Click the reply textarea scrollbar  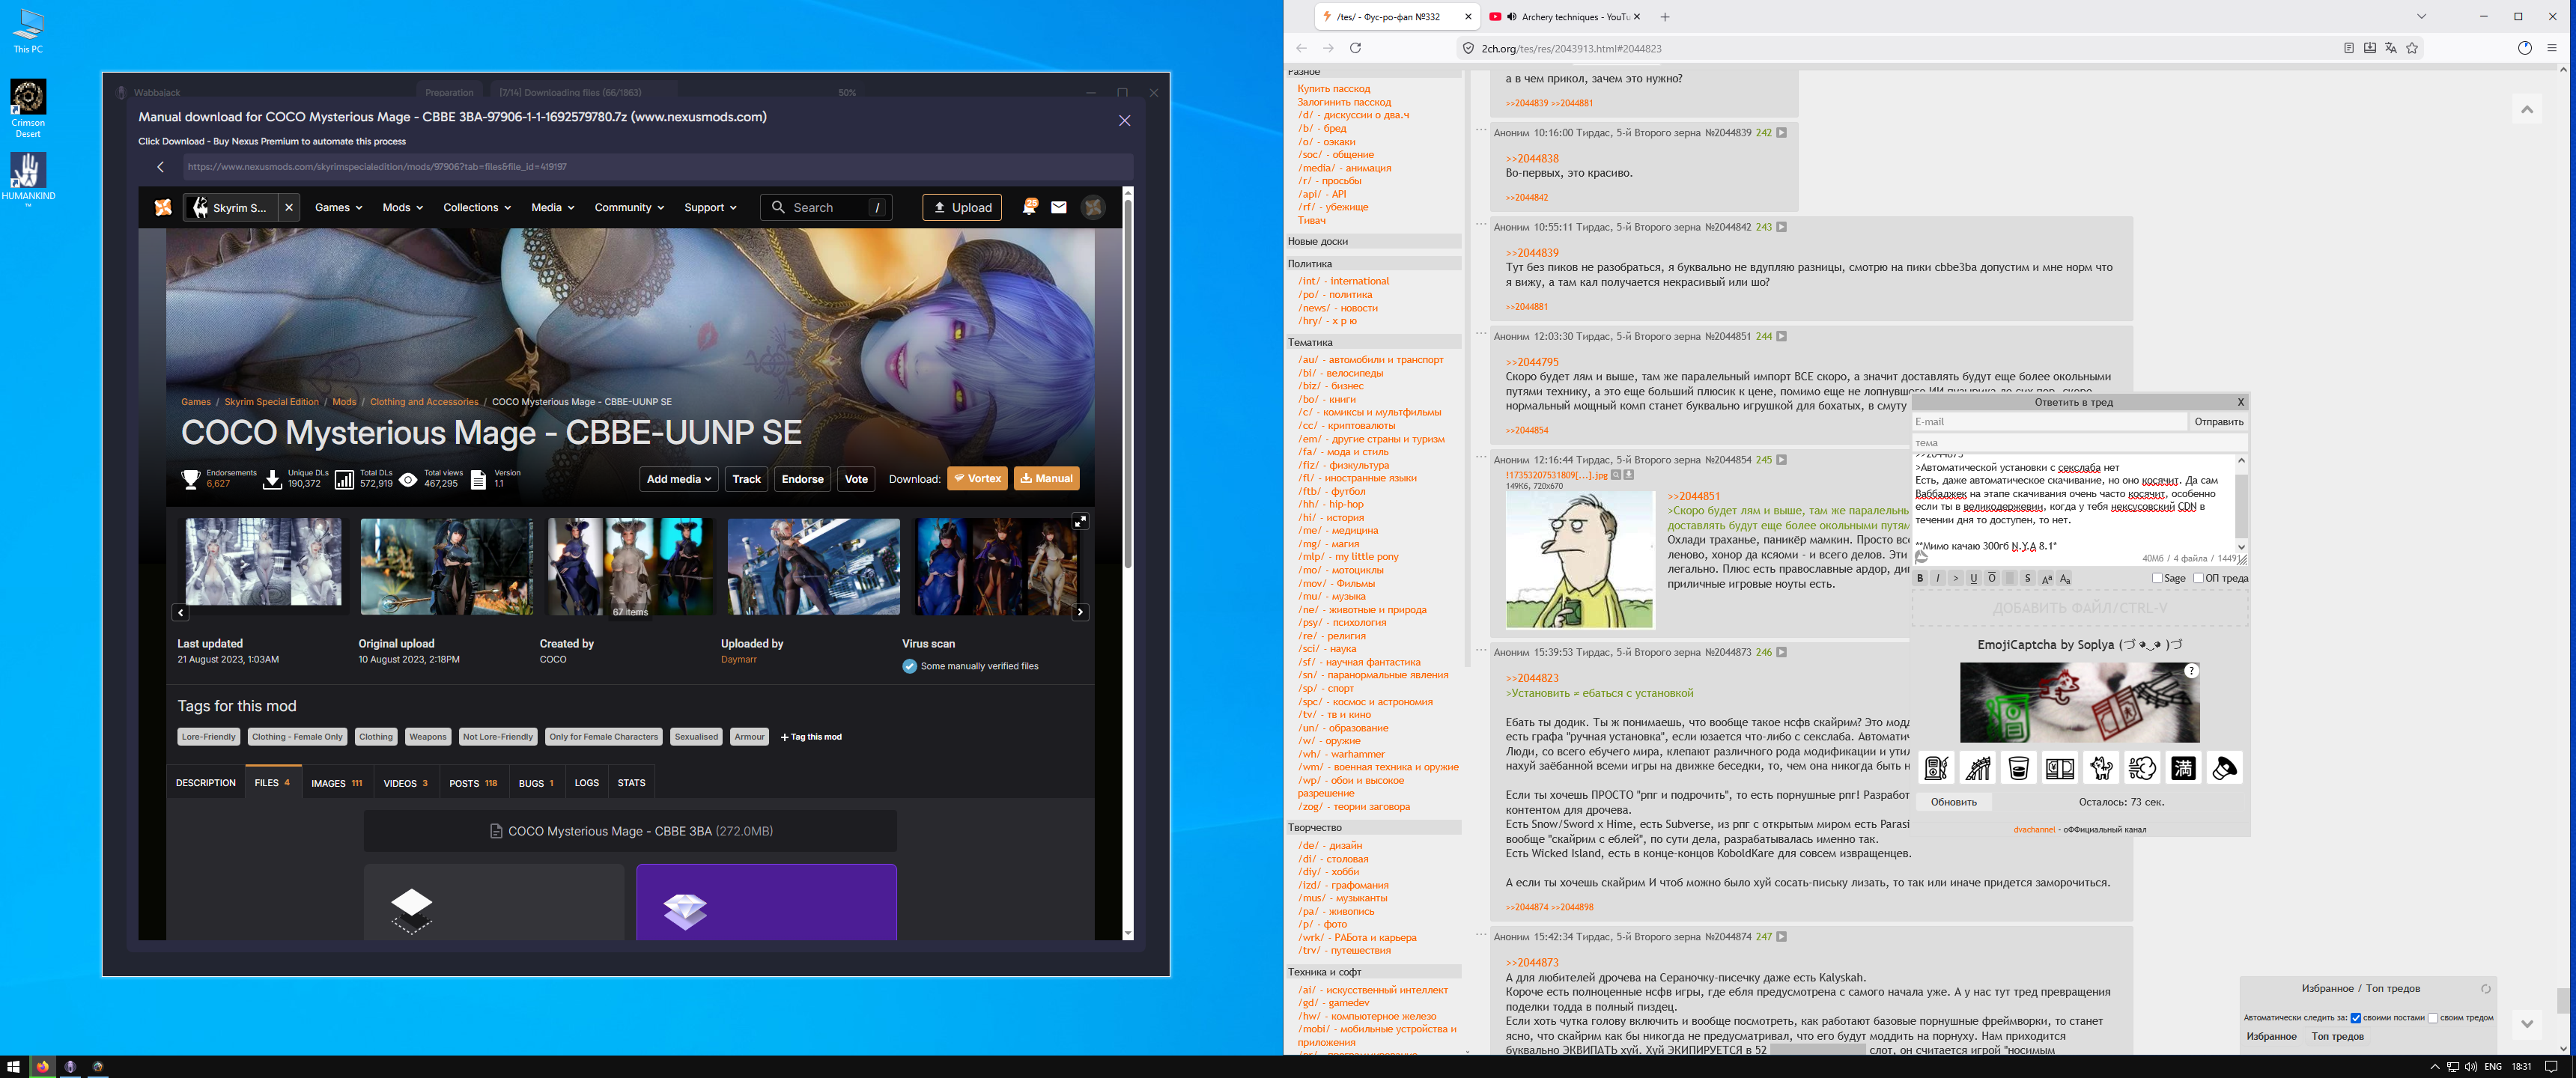[x=2241, y=505]
